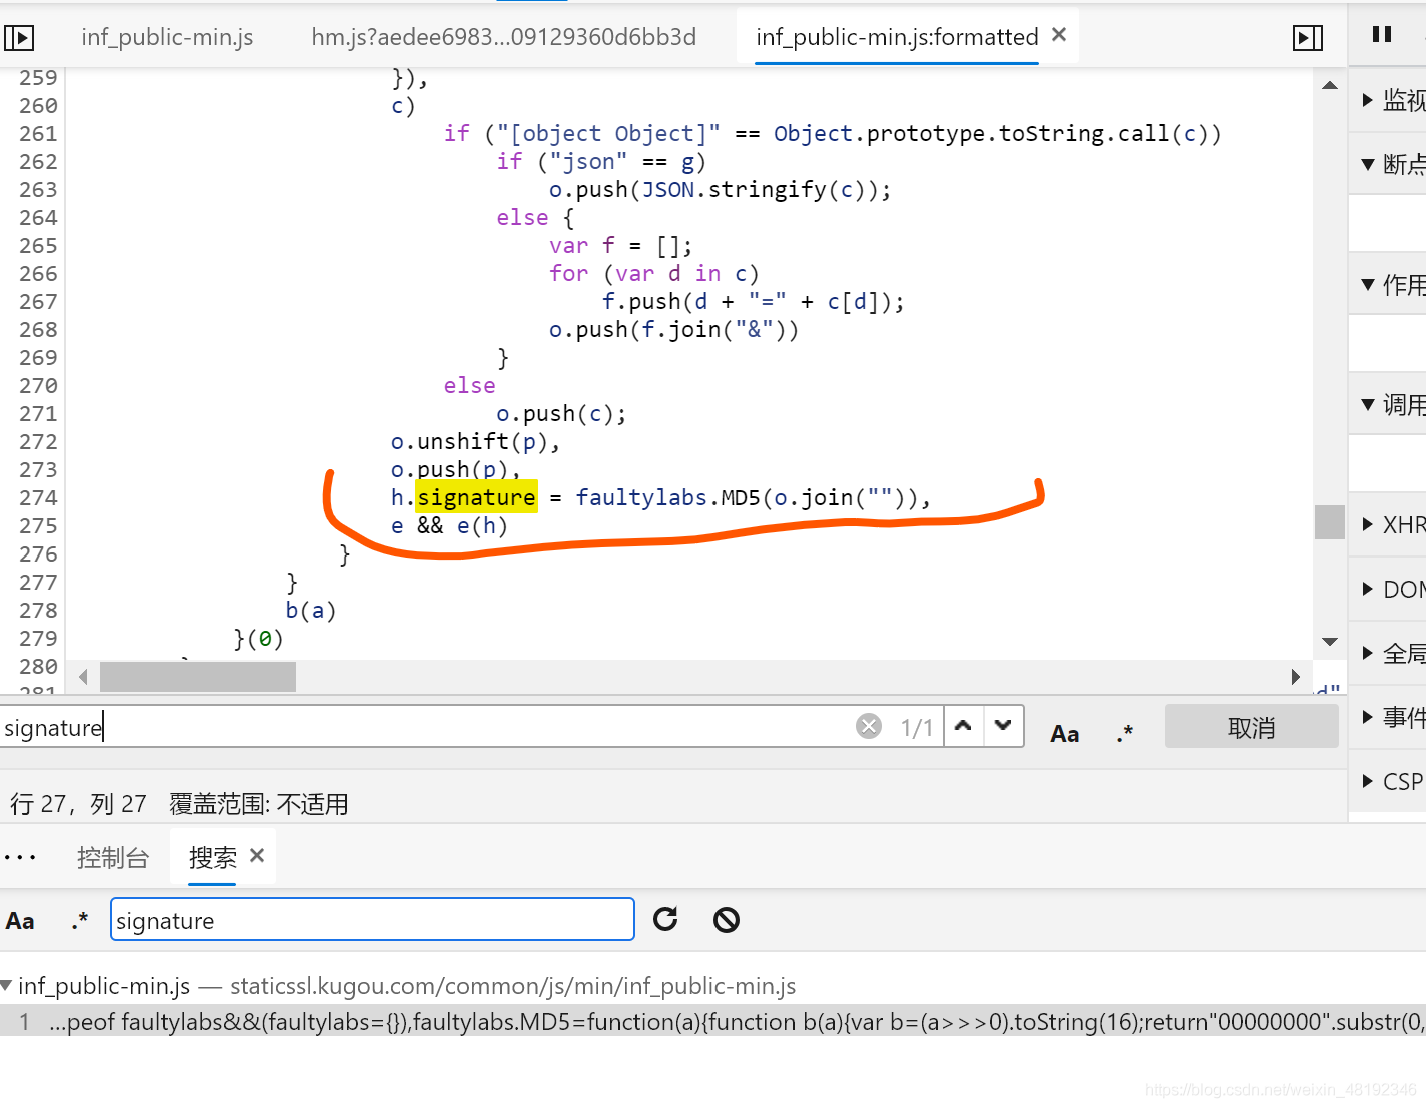Pause script execution

(1382, 35)
